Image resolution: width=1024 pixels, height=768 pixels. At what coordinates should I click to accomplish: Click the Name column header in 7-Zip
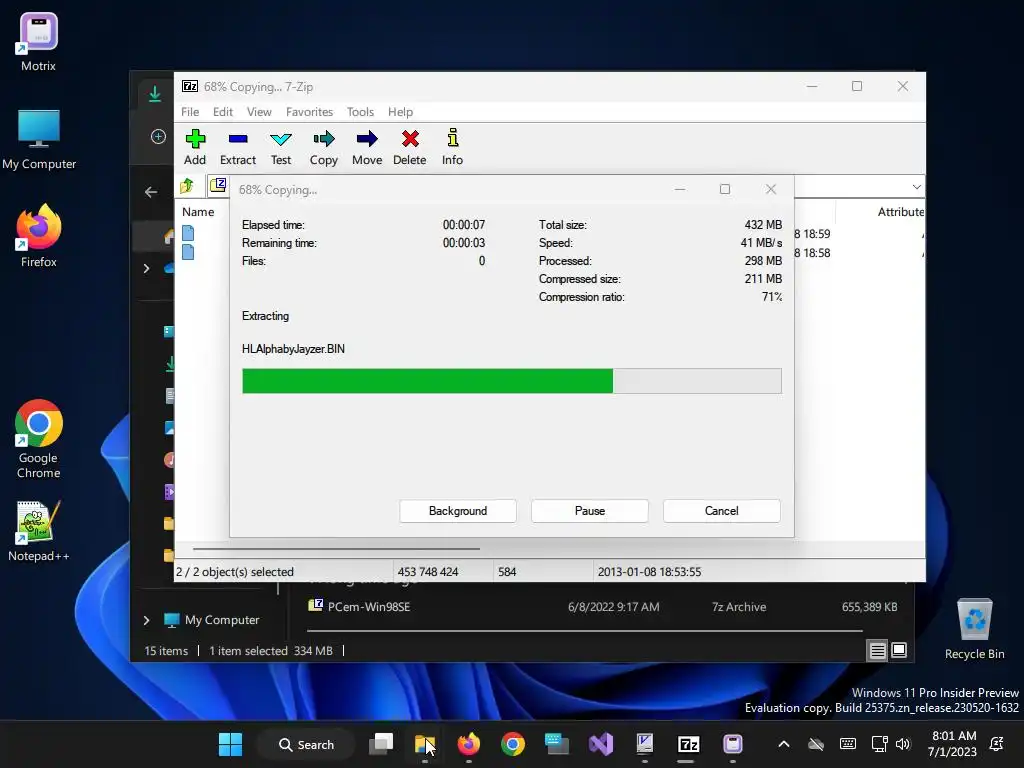[198, 212]
